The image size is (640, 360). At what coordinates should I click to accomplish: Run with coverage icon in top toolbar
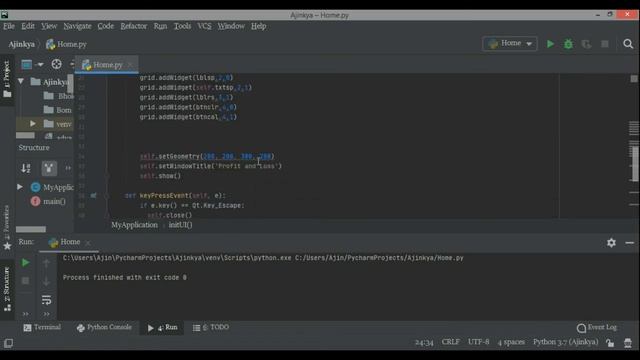pyautogui.click(x=586, y=44)
